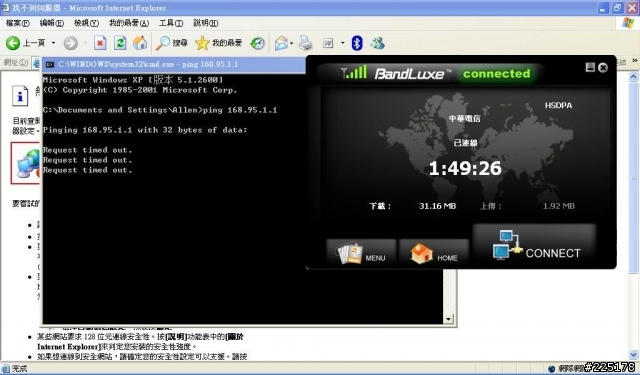Click the ping 168.95.1.1 command line
Screen dimensions: 640x375
pos(160,110)
